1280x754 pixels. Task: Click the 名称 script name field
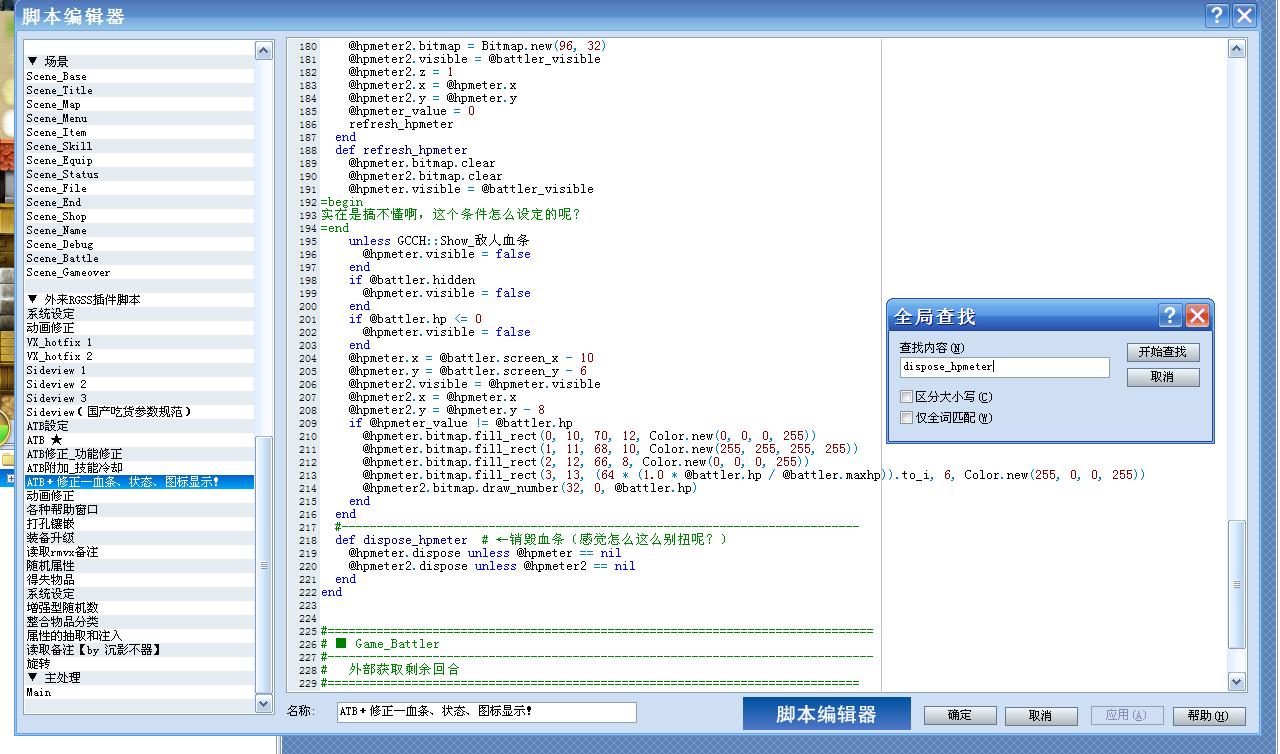click(x=486, y=712)
